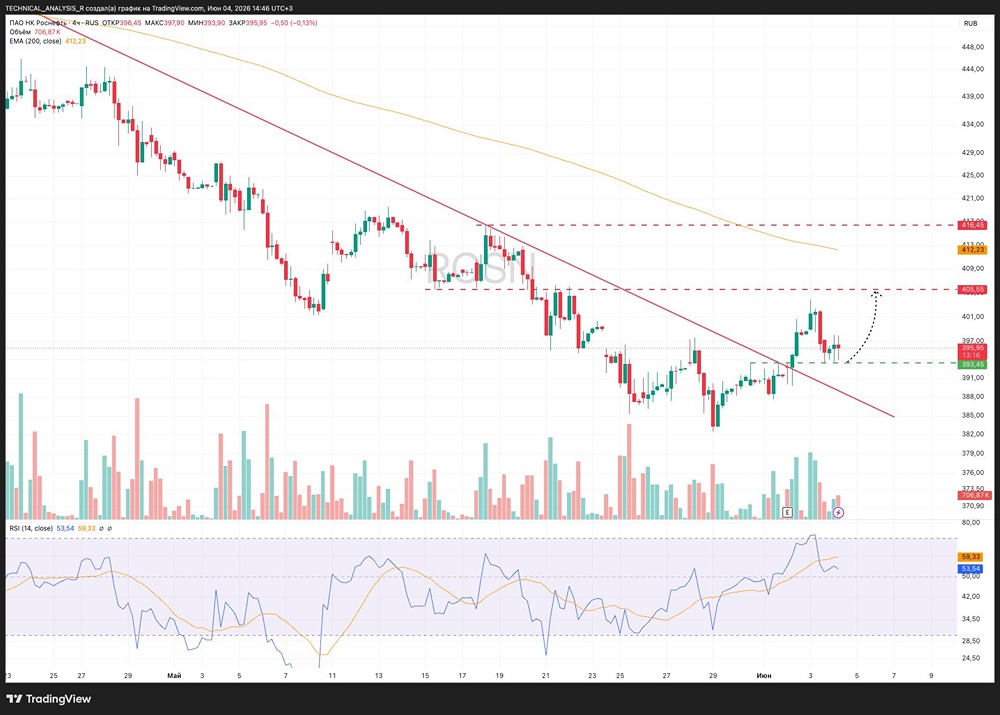Click the Май month label on time axis
This screenshot has height=715, width=1000.
[173, 675]
